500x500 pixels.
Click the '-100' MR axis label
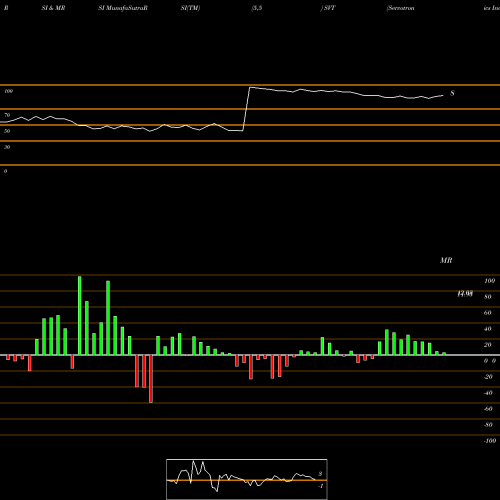point(490,441)
